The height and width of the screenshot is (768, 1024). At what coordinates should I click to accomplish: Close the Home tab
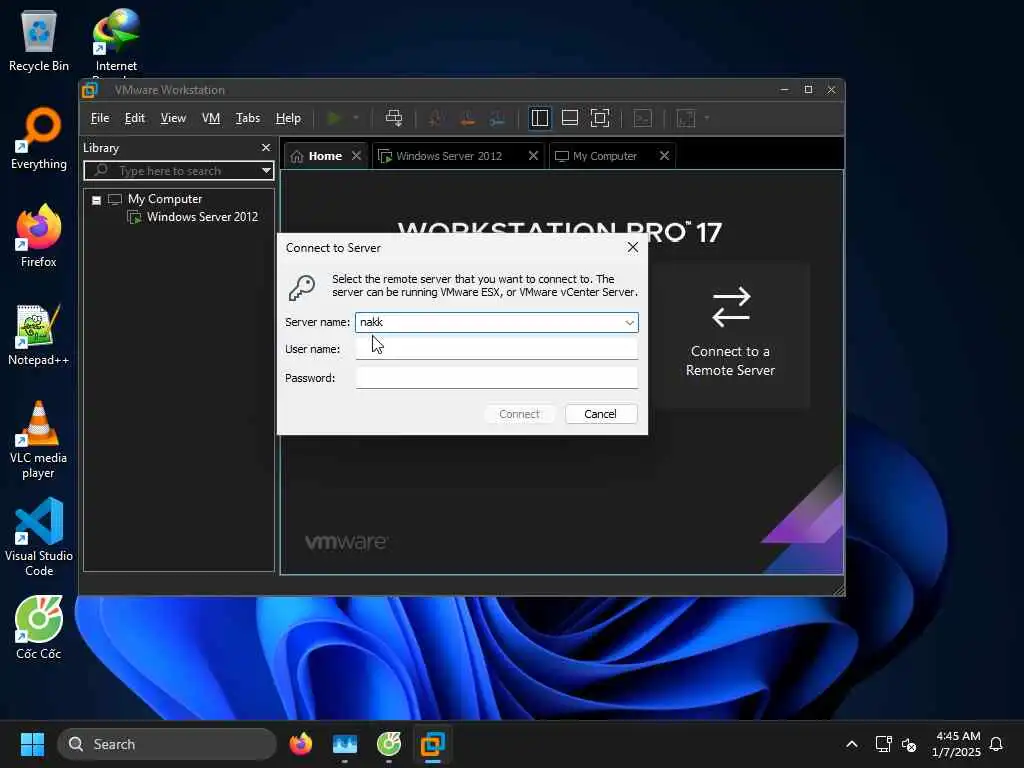pos(356,155)
